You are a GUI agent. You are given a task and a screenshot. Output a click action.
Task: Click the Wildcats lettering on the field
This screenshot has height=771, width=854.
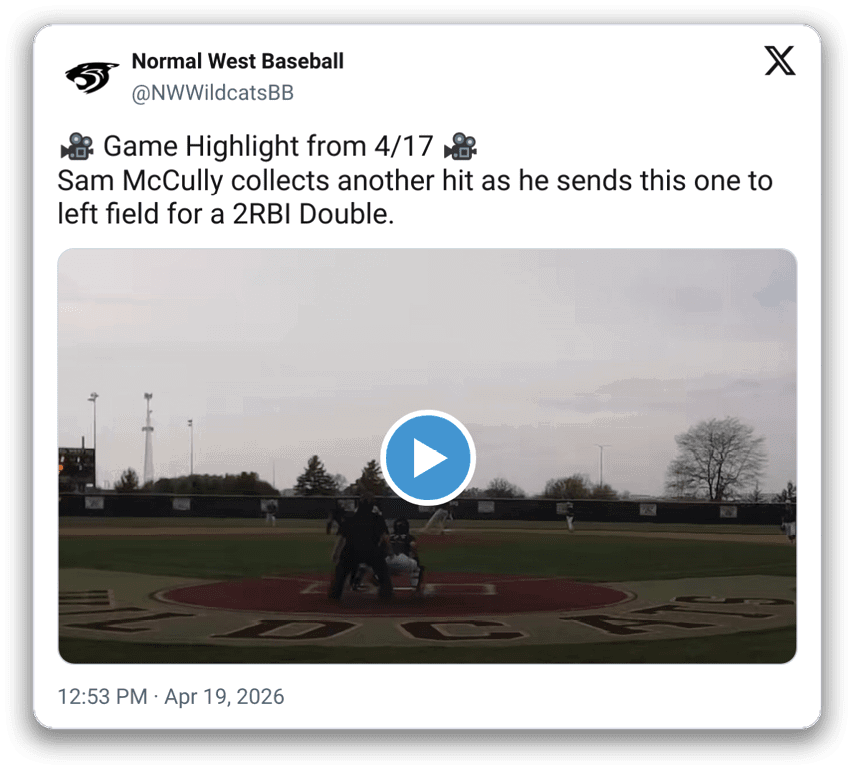click(428, 618)
